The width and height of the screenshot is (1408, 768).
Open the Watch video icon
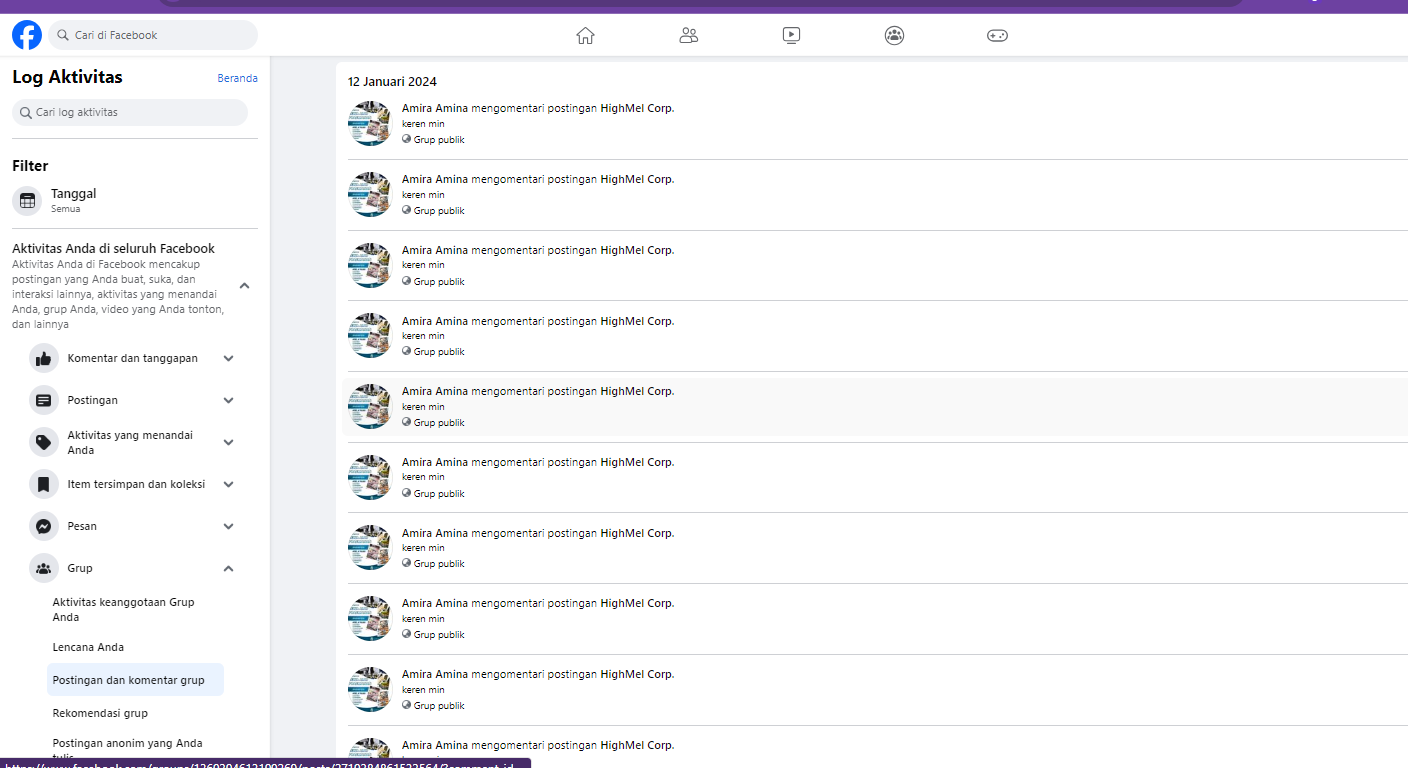791,35
